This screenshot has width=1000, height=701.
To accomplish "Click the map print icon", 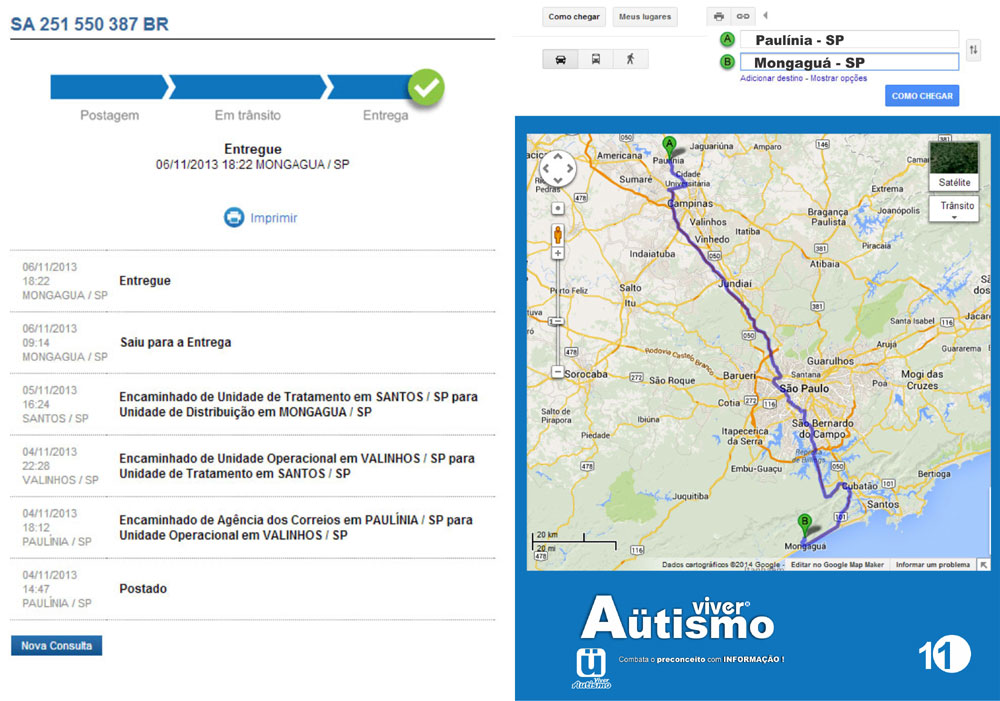I will click(x=718, y=16).
